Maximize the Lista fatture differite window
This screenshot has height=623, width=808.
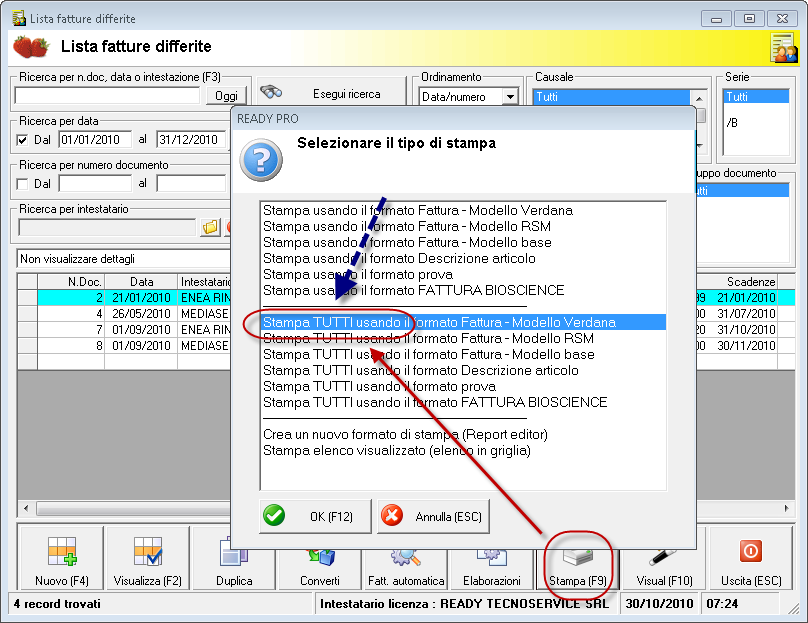pyautogui.click(x=749, y=19)
